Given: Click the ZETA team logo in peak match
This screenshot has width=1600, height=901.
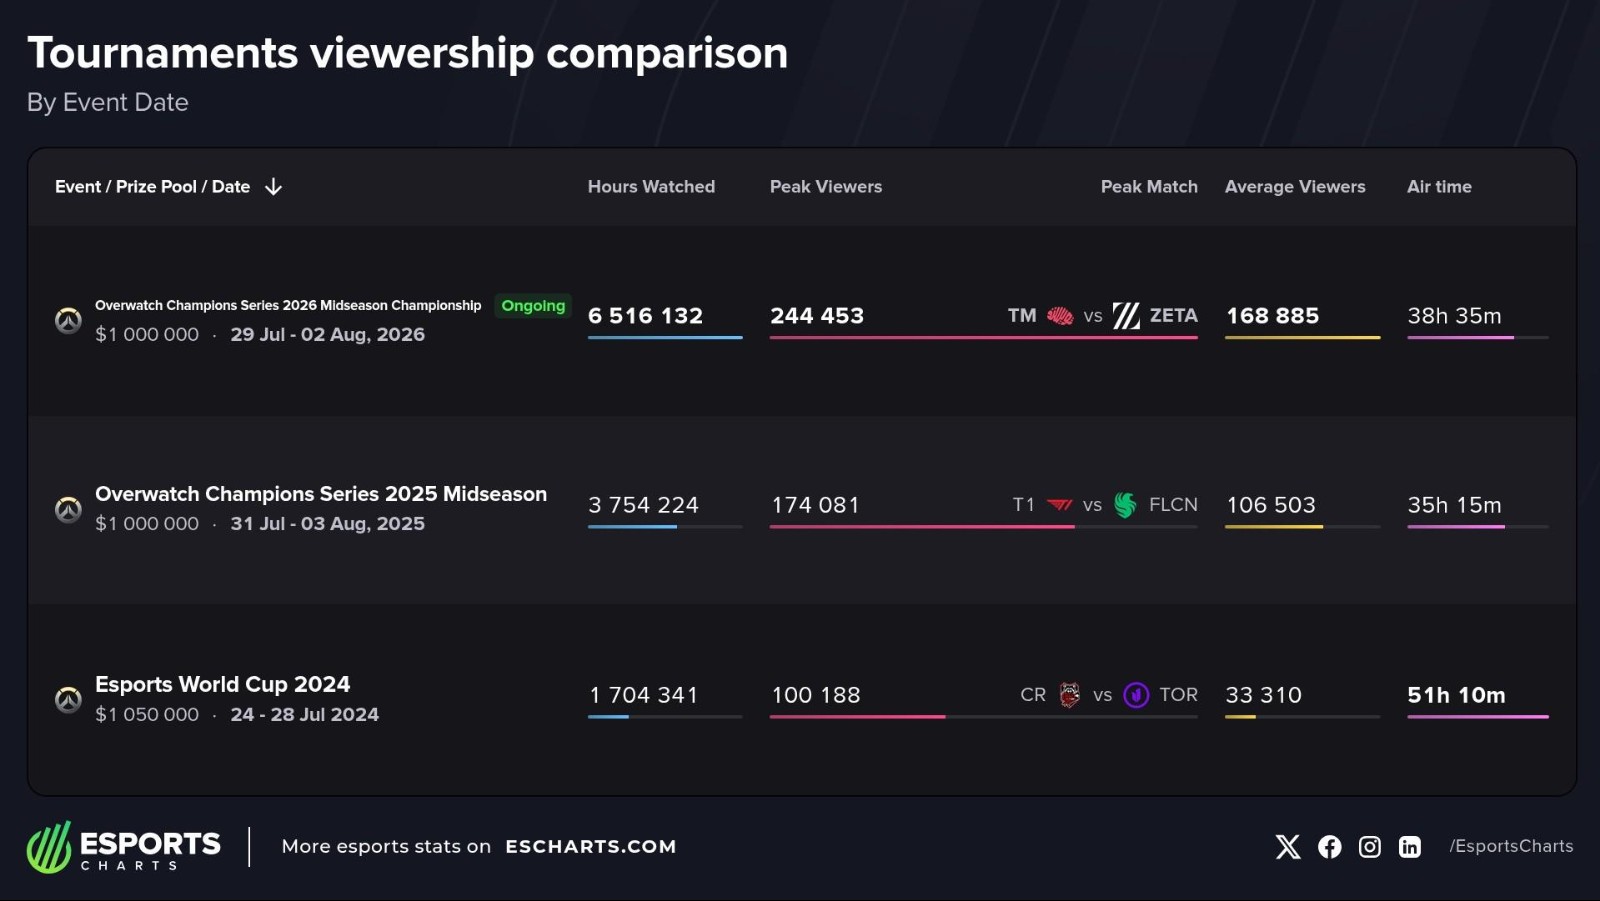Looking at the screenshot, I should tap(1126, 316).
